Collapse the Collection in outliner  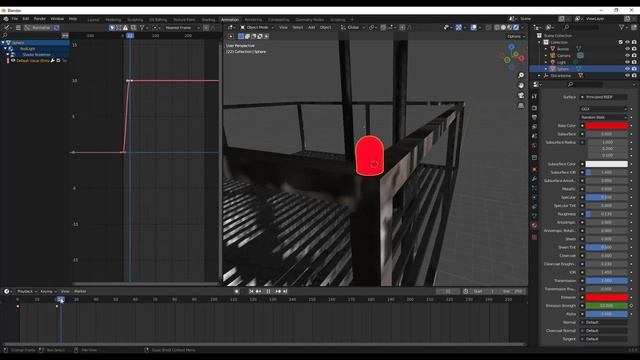tap(540, 42)
